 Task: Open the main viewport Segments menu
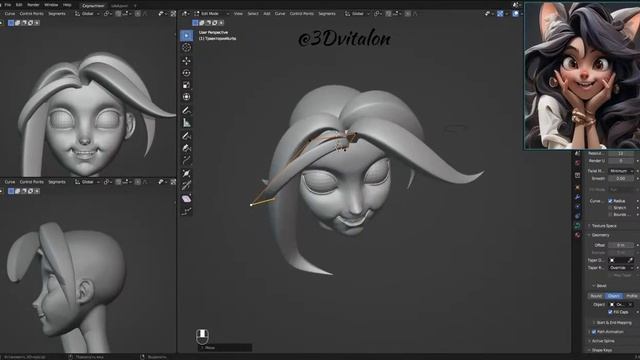327,13
